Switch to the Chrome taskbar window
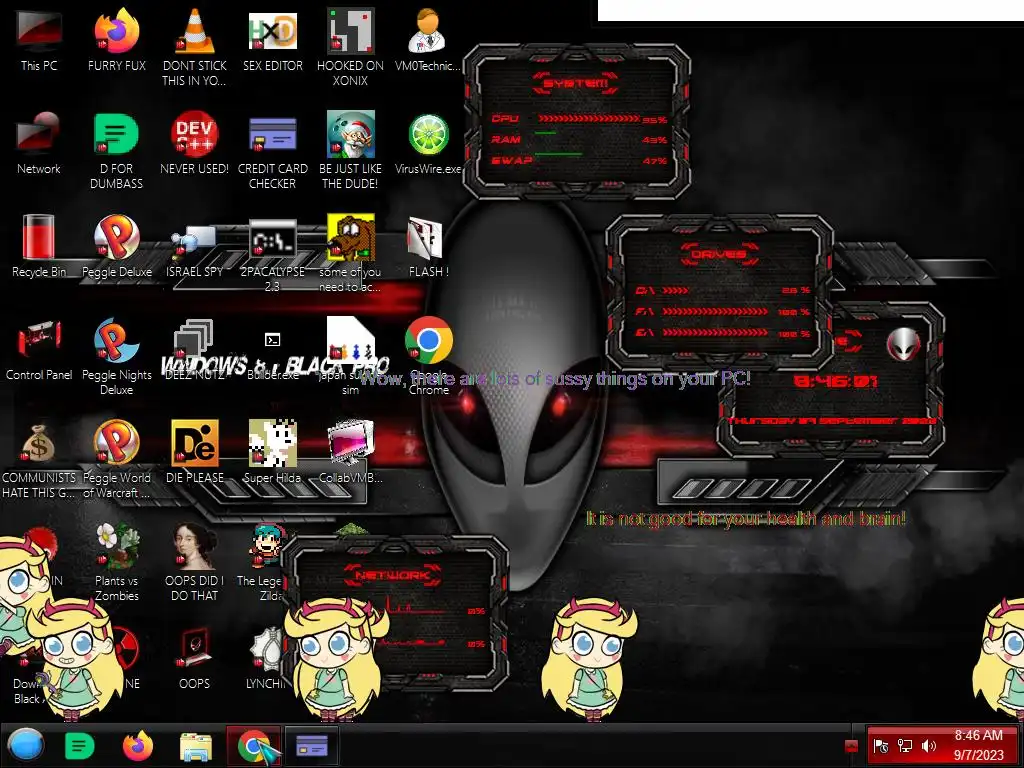The image size is (1024, 768). point(253,746)
